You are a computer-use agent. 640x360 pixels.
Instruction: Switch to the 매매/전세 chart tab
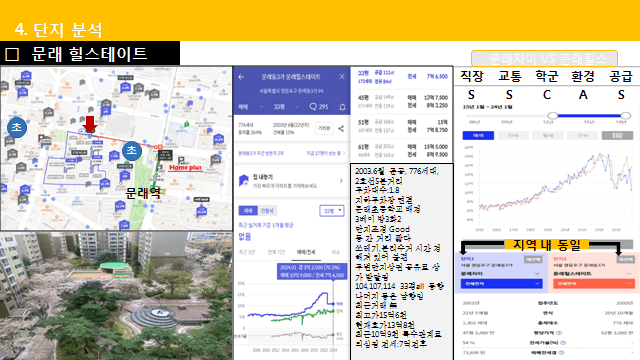(306, 252)
